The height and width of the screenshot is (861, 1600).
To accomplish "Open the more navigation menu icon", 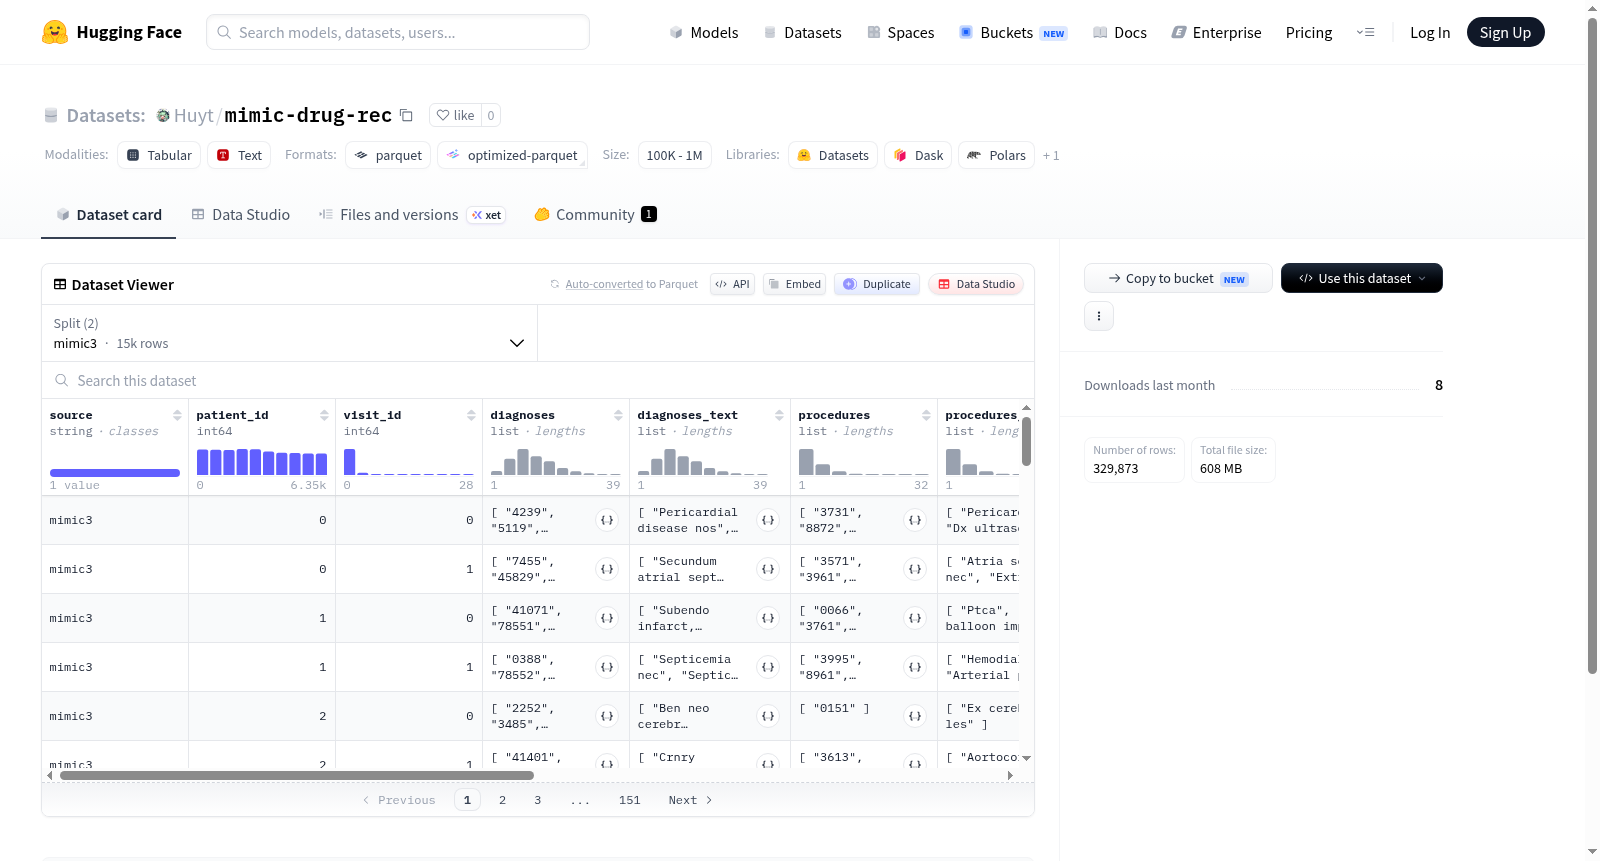I will tap(1365, 32).
